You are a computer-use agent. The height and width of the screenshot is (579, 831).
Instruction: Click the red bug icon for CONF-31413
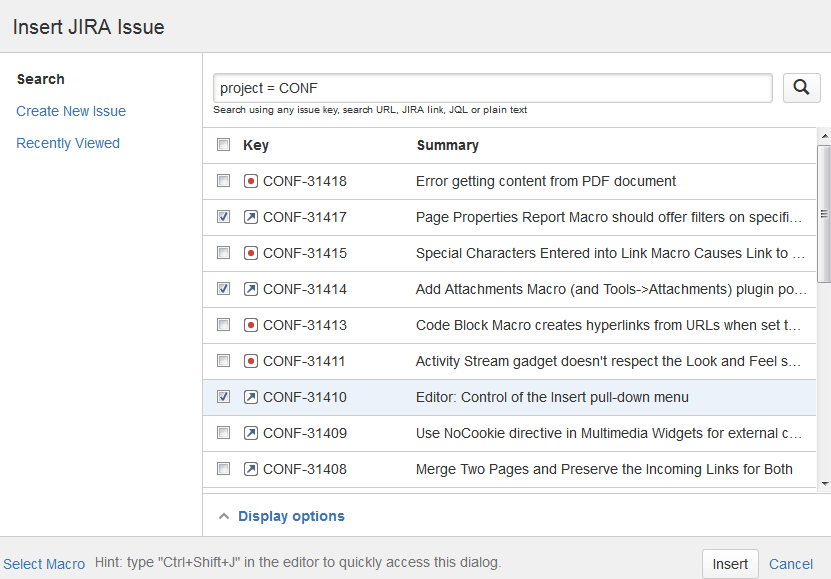pos(251,325)
